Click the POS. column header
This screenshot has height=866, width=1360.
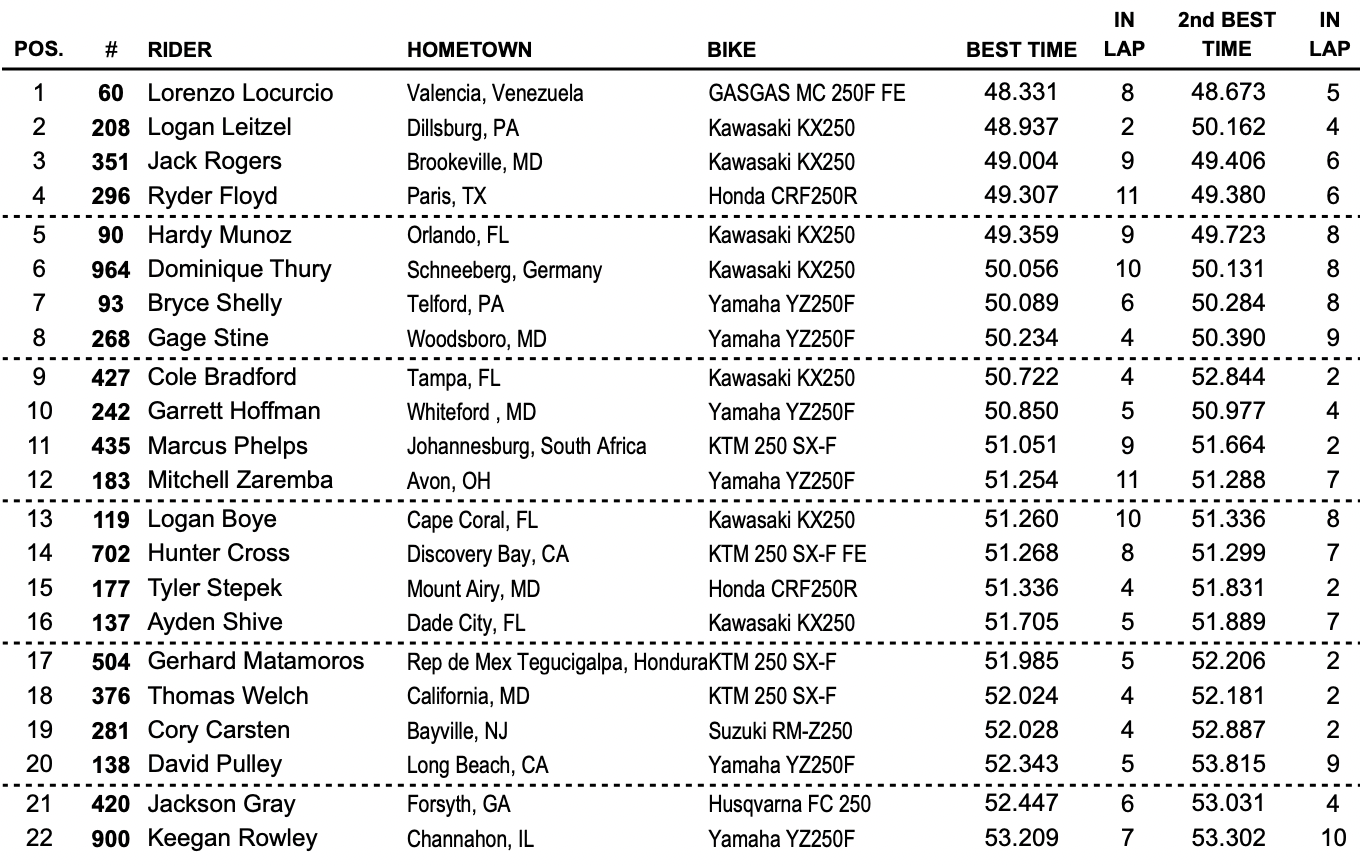pos(39,49)
